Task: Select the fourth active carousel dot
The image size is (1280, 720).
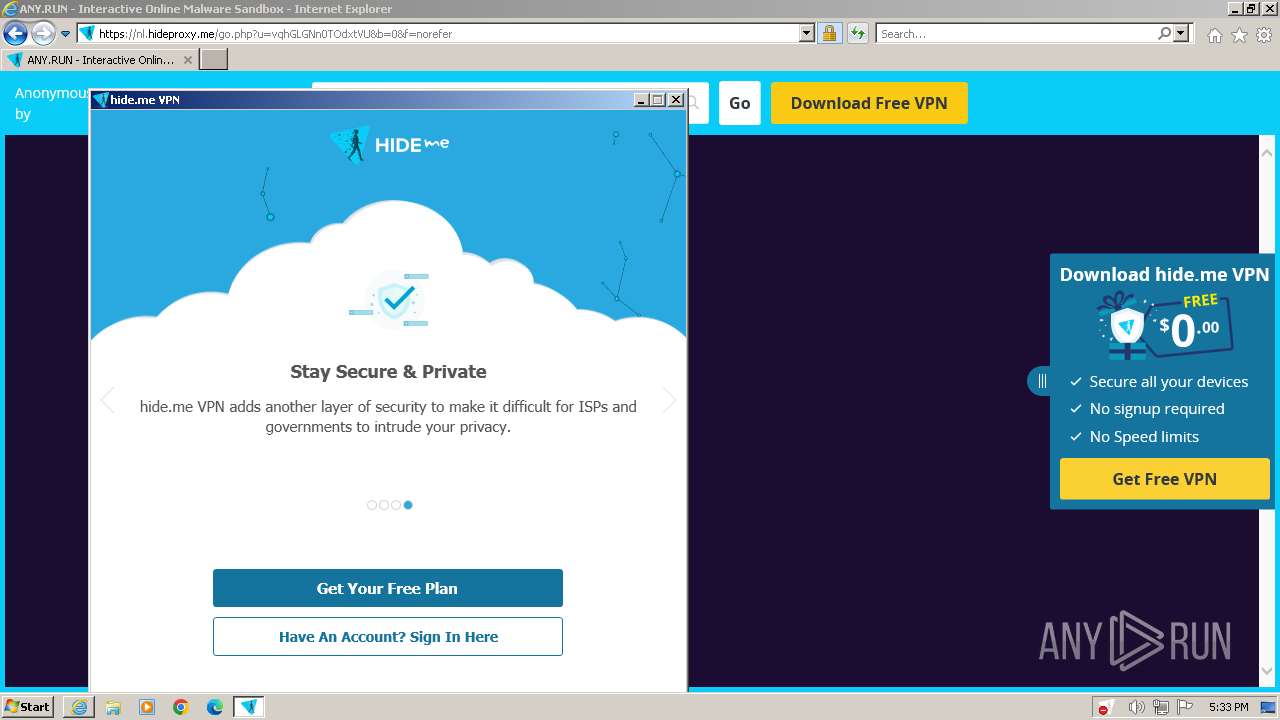Action: pyautogui.click(x=408, y=505)
